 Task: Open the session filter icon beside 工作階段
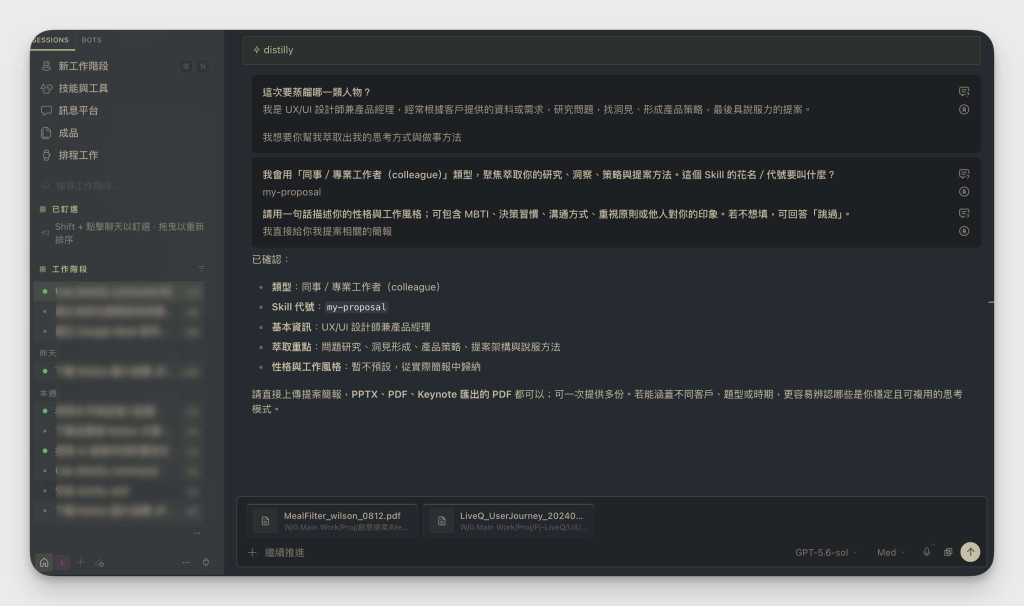(201, 269)
